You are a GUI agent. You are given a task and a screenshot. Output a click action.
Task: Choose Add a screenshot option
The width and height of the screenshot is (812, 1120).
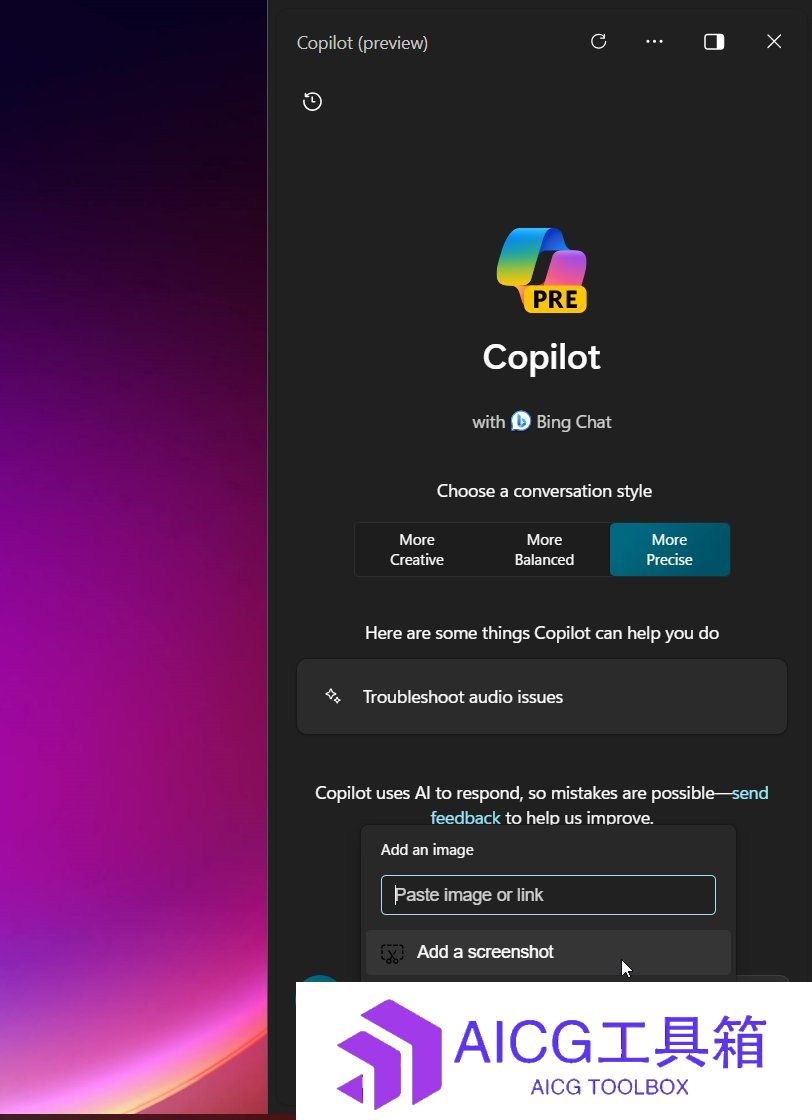click(x=548, y=952)
